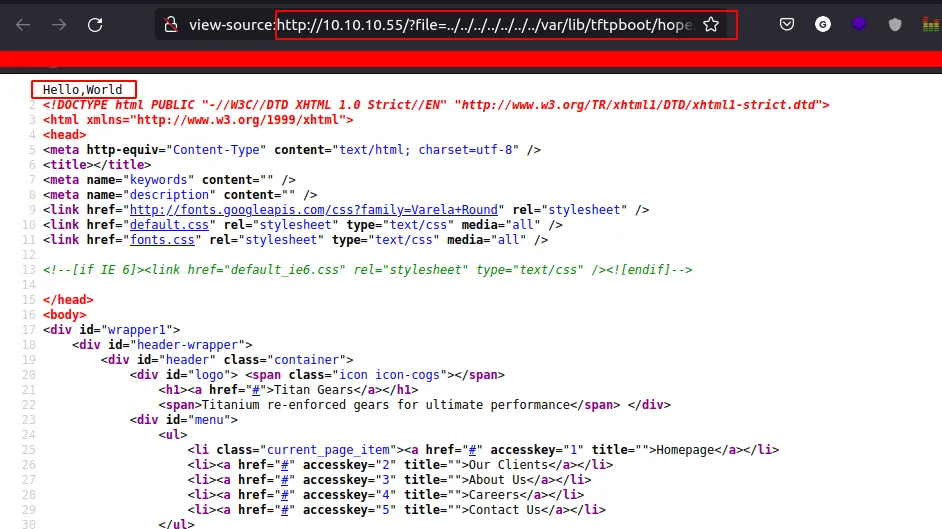Open the equalizer bars extension icon
The image size is (942, 529).
(x=929, y=25)
